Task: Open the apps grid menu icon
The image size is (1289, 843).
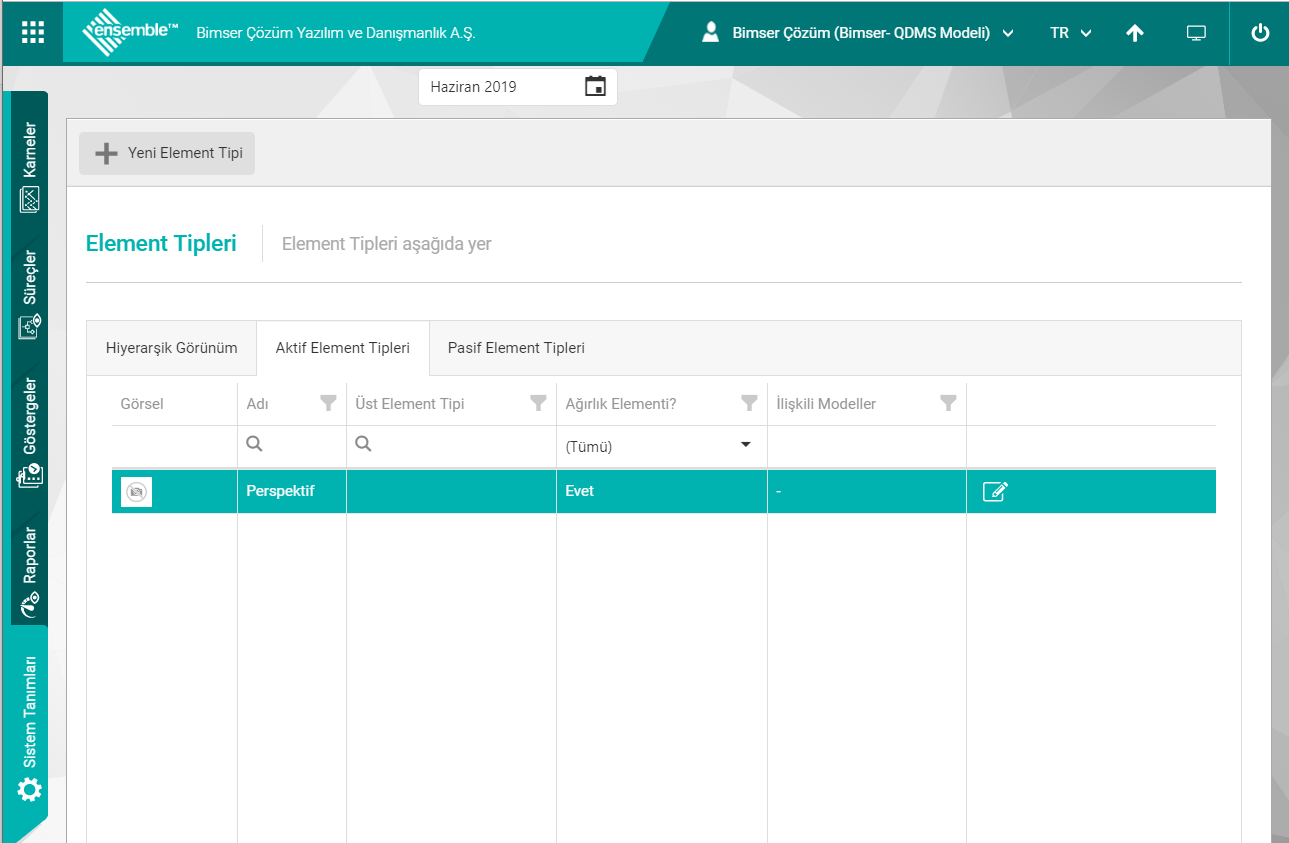Action: click(x=33, y=33)
